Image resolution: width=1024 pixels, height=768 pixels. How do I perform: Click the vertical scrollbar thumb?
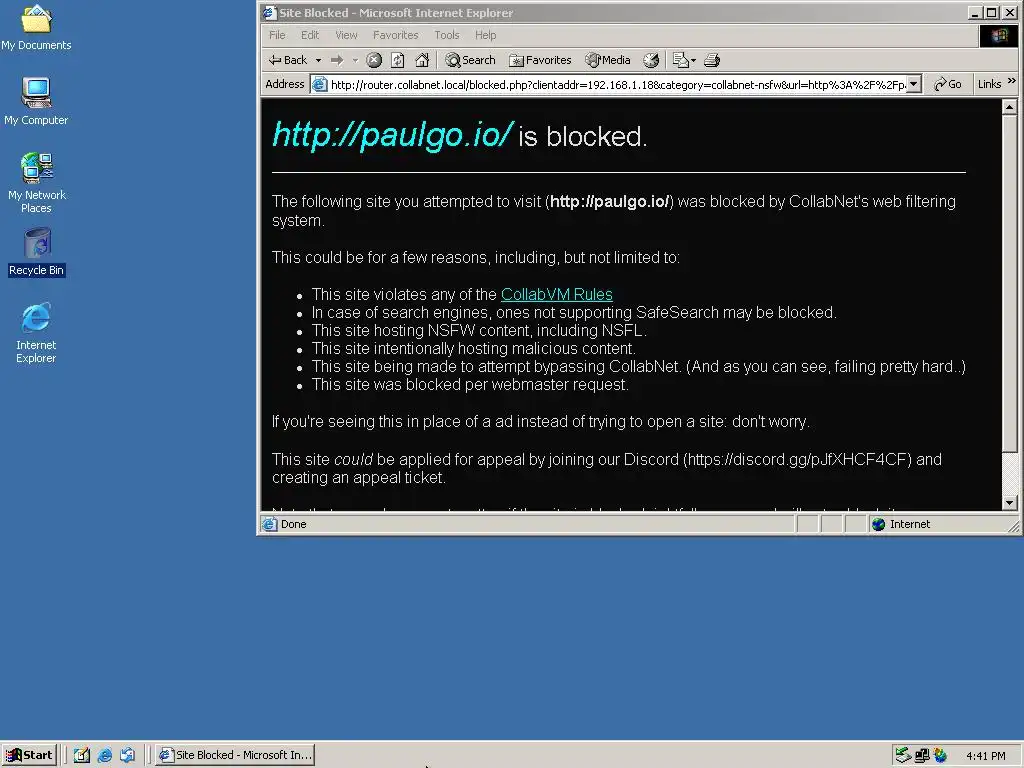[x=1010, y=283]
